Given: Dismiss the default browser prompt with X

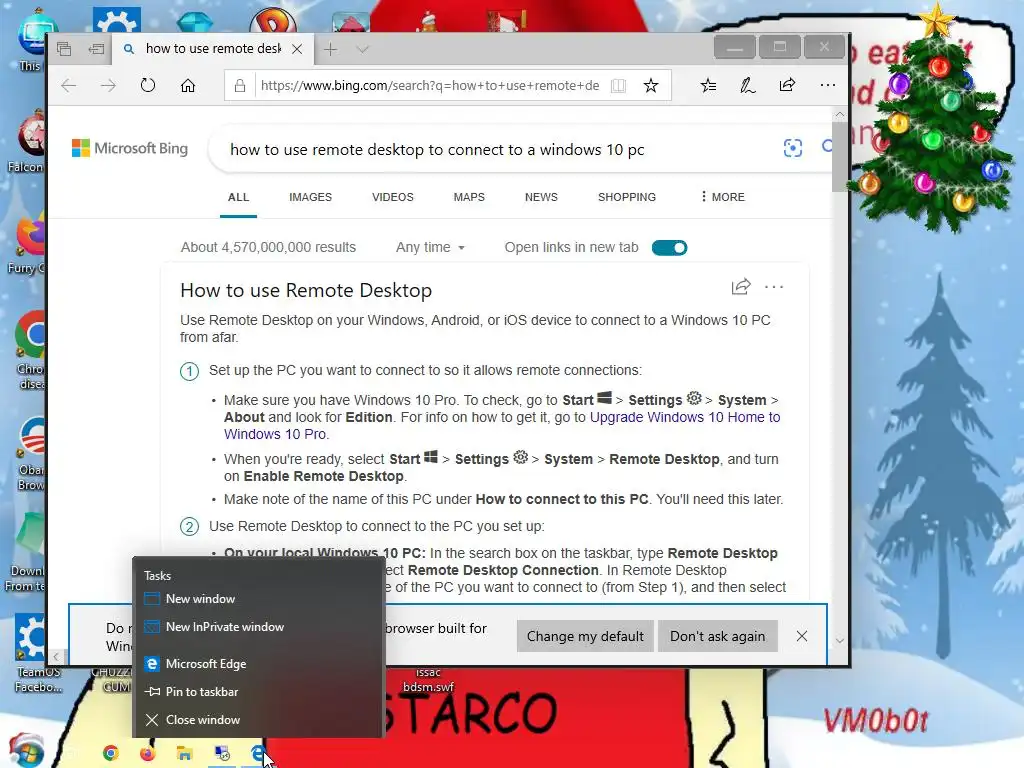Looking at the screenshot, I should (802, 636).
